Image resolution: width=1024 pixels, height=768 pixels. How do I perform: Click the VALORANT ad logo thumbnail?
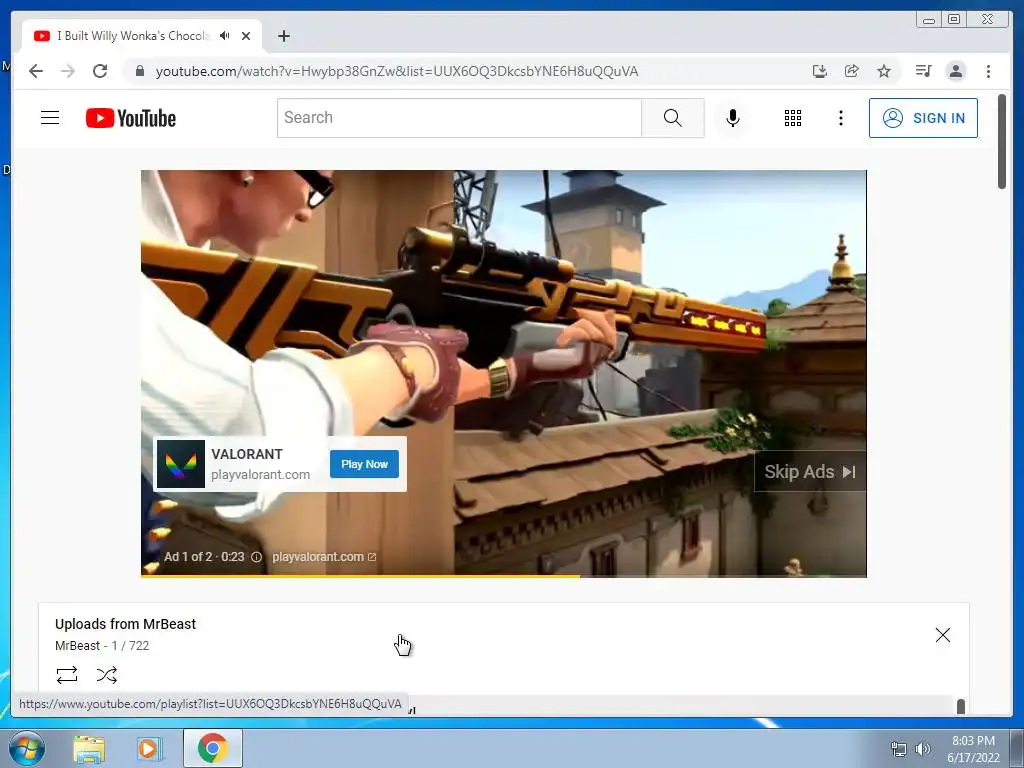181,464
